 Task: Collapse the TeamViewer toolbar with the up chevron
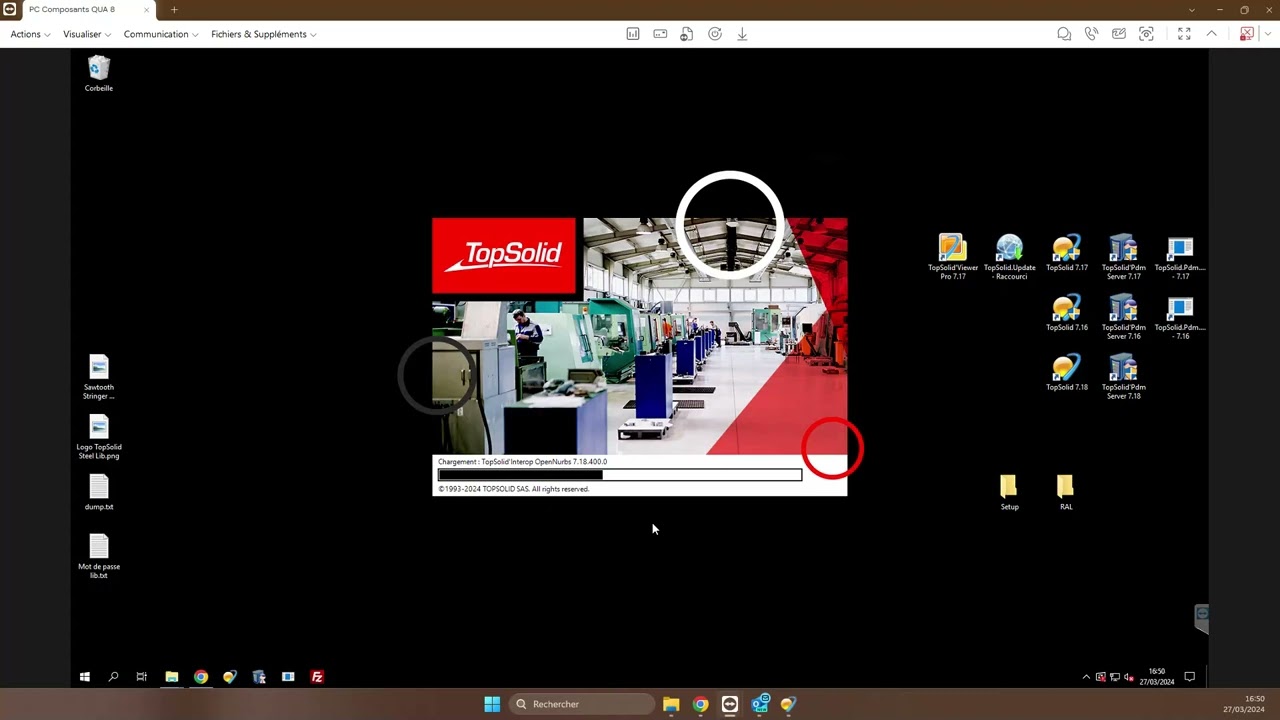point(1211,34)
